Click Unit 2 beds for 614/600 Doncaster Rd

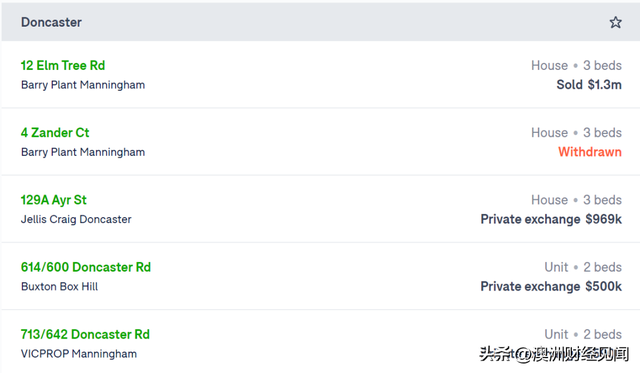(x=583, y=267)
